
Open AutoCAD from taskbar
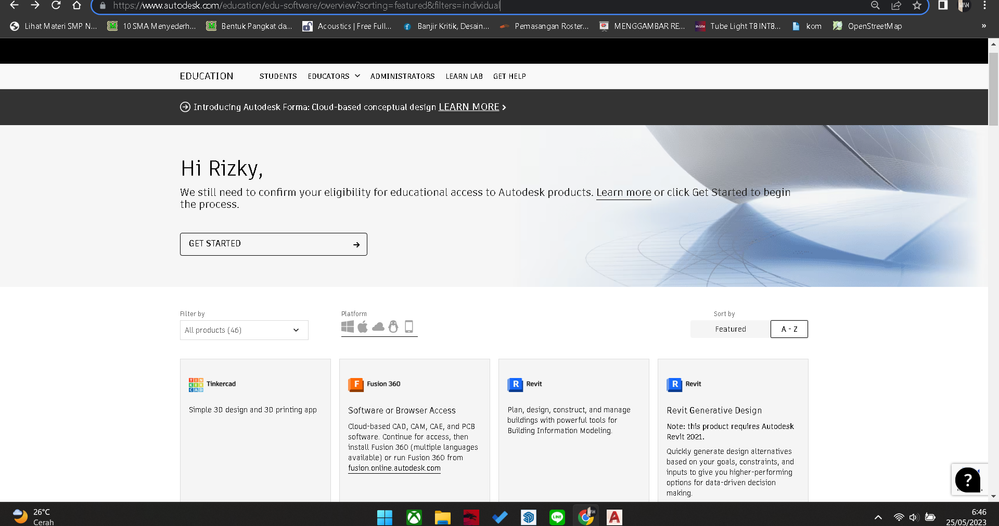pyautogui.click(x=614, y=516)
